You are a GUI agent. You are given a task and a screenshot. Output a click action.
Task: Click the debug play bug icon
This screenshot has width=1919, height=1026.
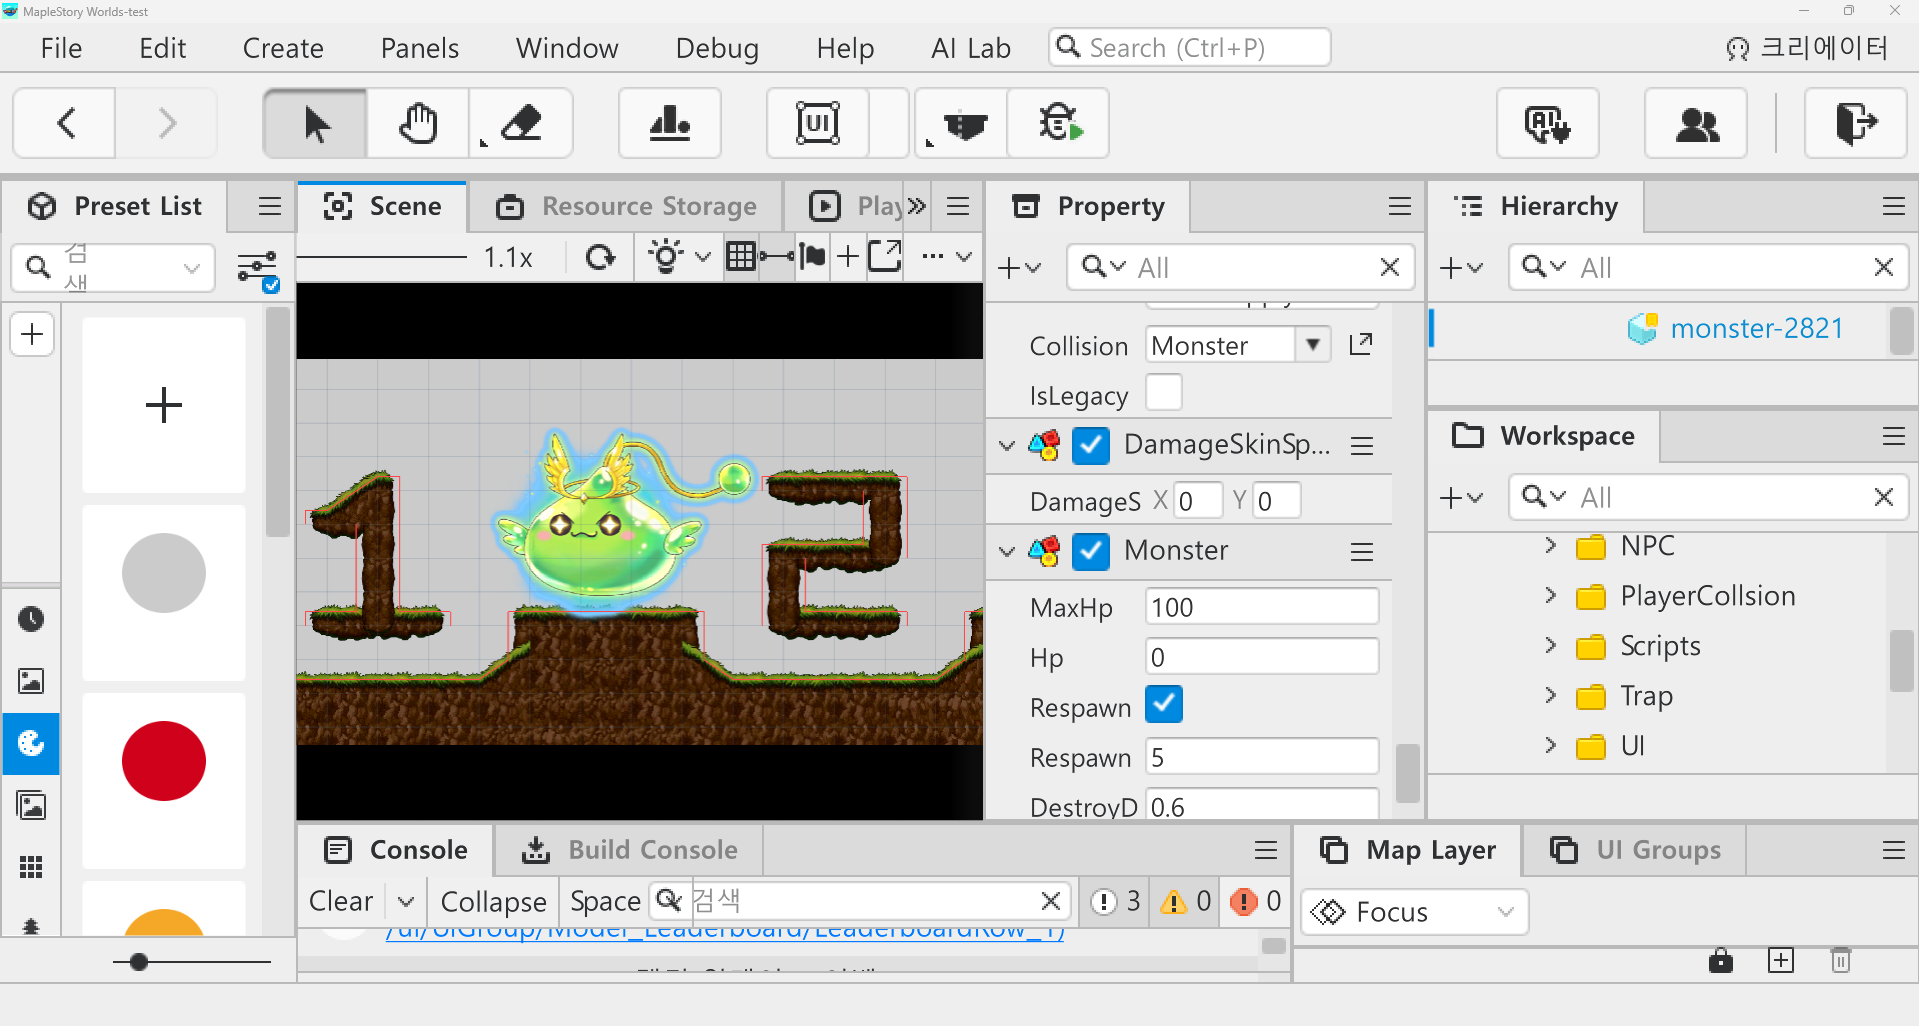click(1059, 123)
